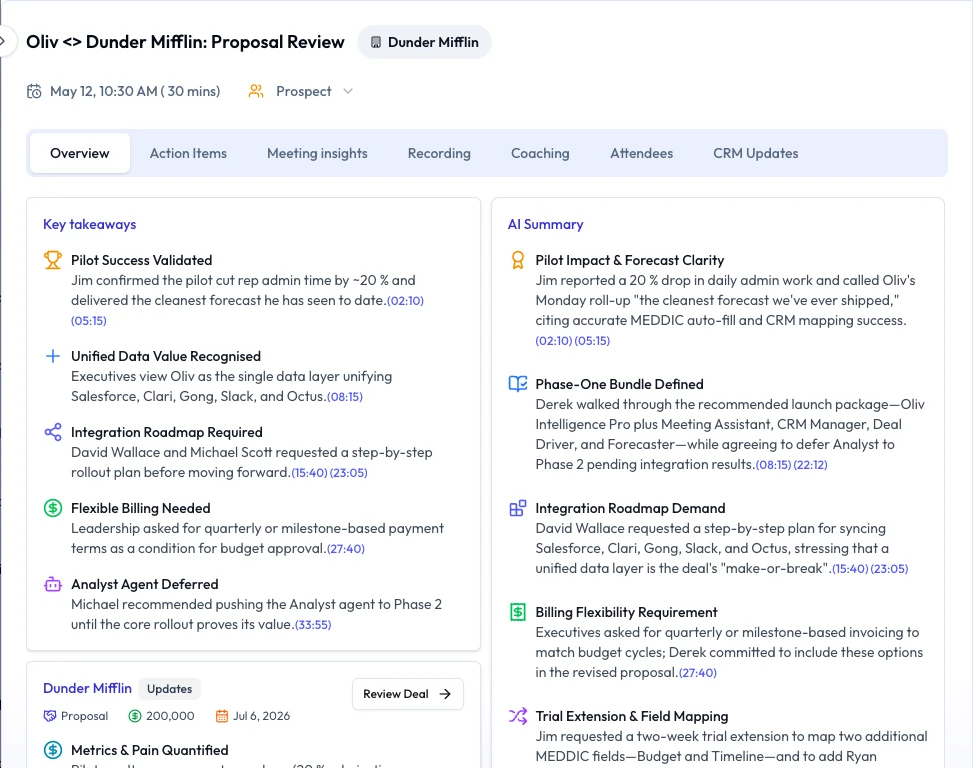
Task: Jump to timestamp 23:05 under Integration Roadmap Demand
Action: tap(889, 569)
